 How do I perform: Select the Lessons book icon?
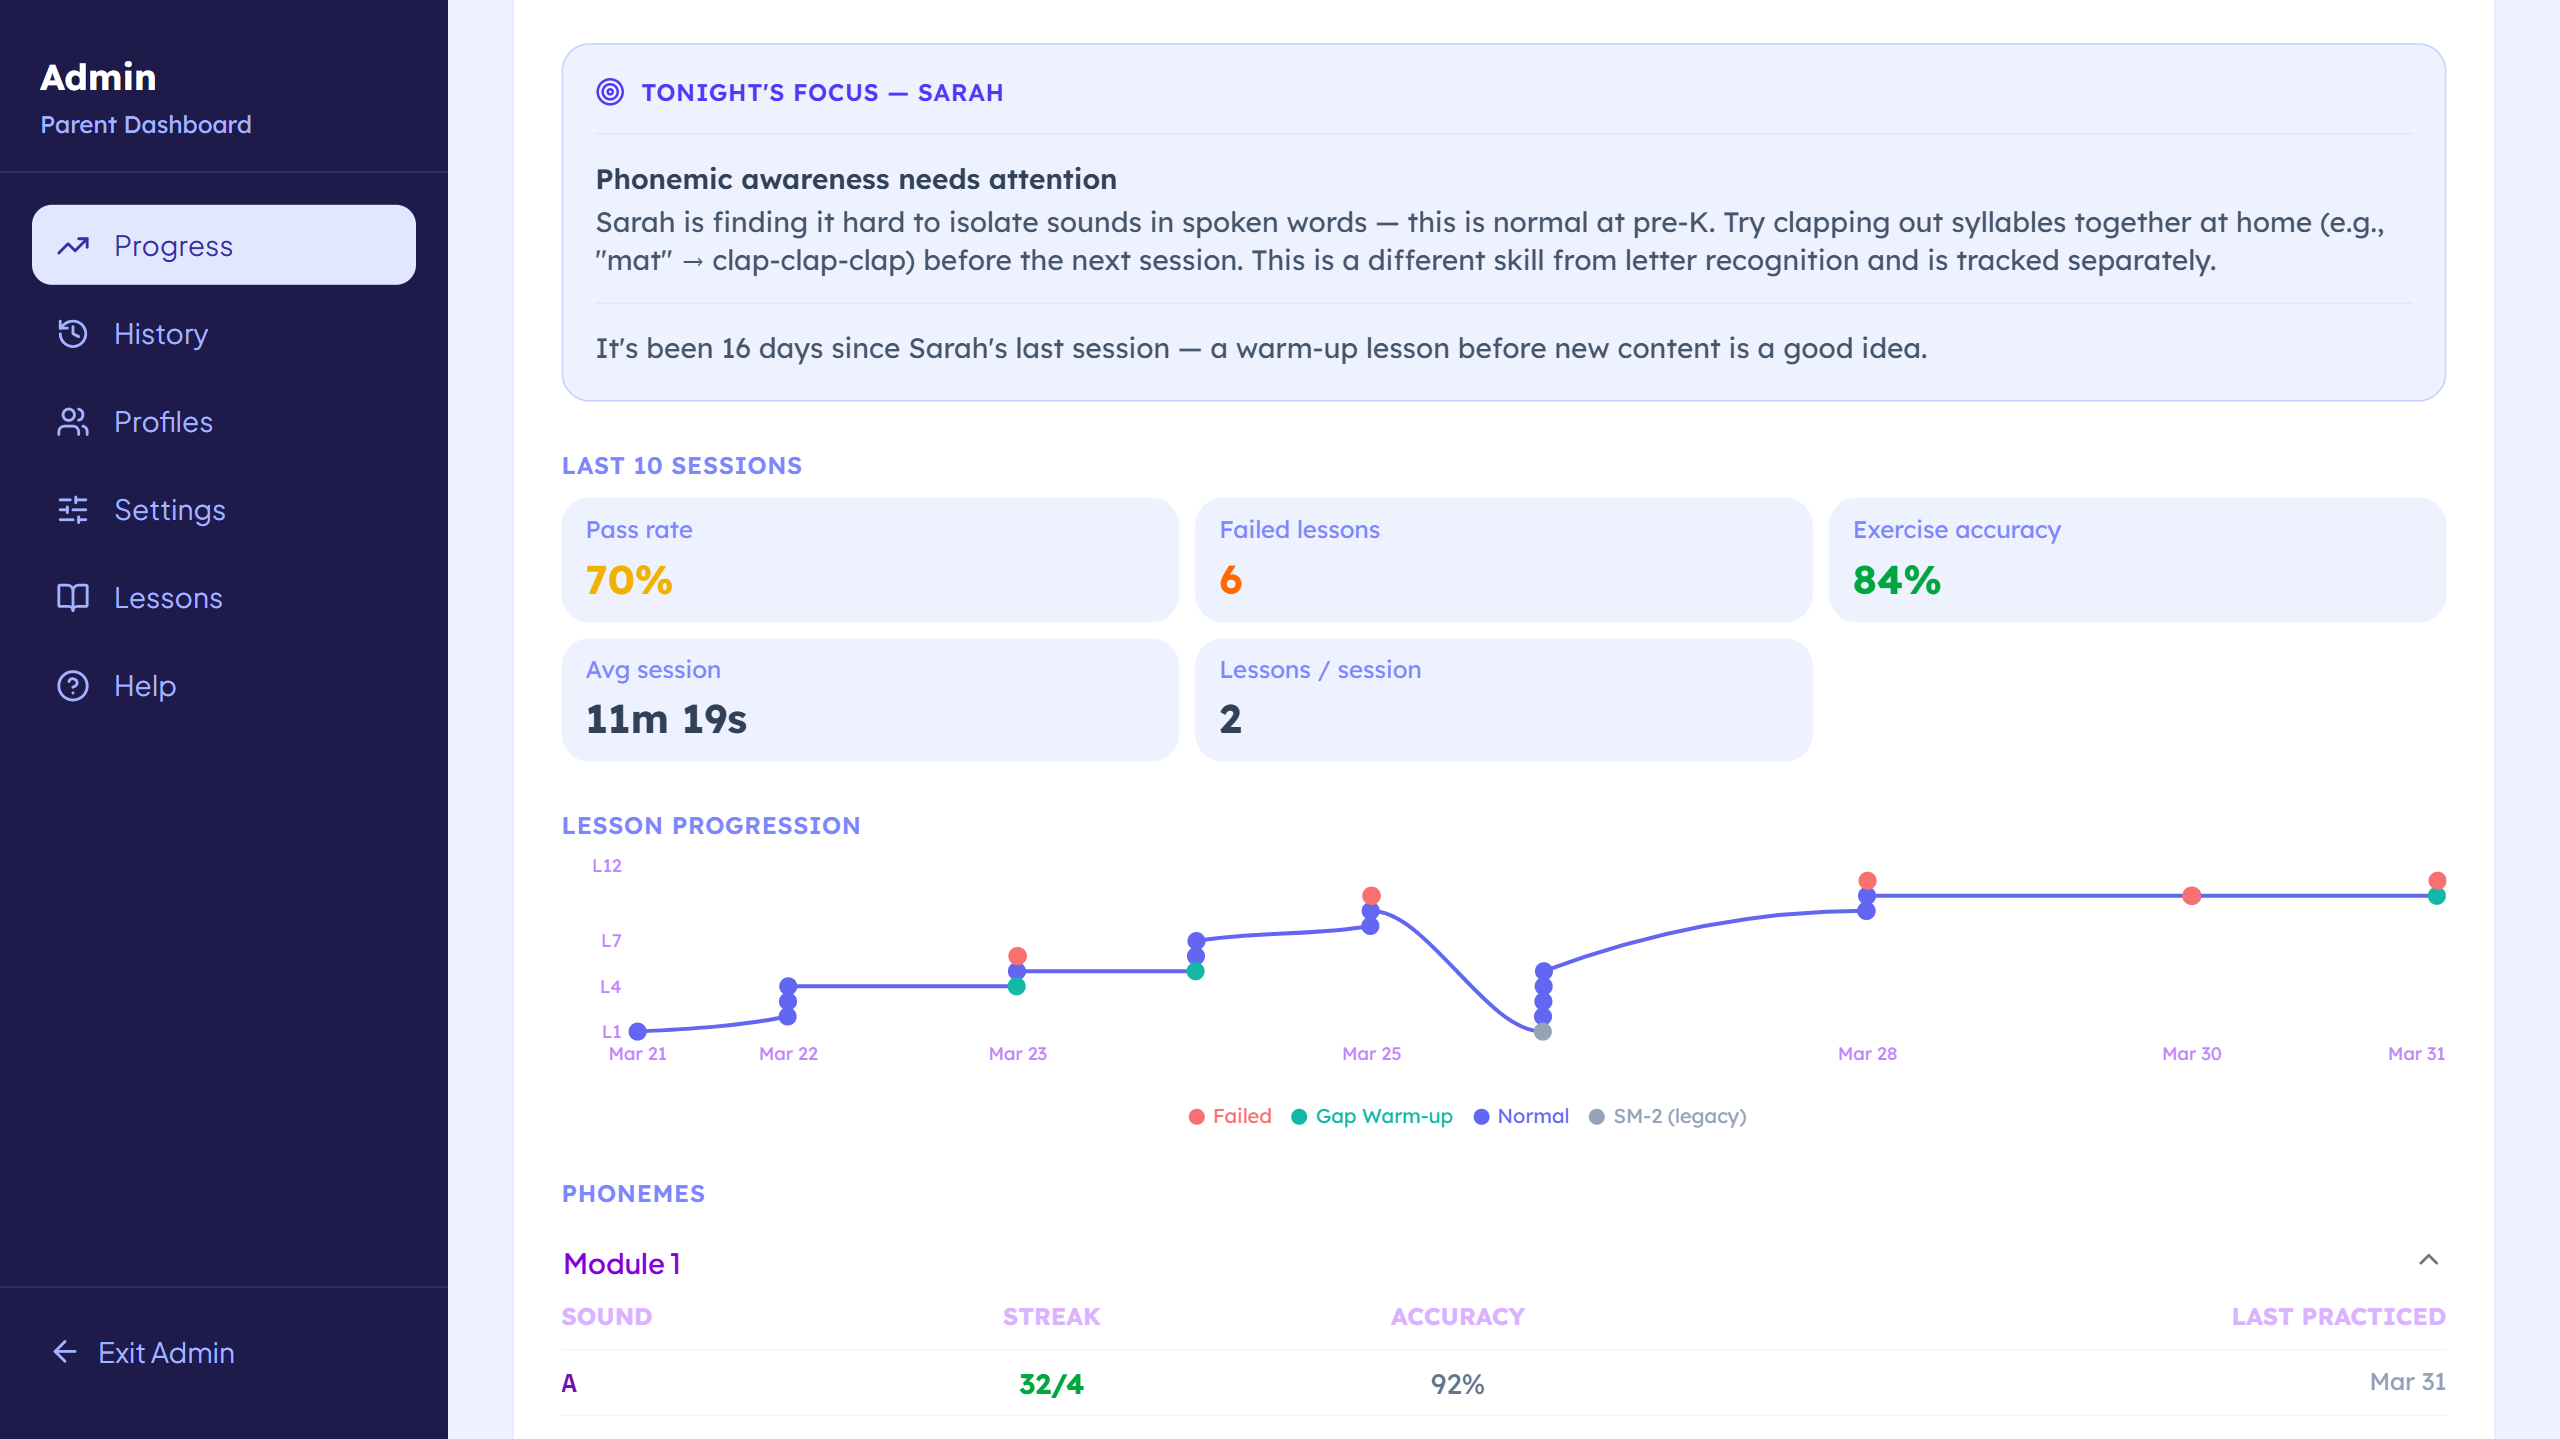pyautogui.click(x=73, y=598)
